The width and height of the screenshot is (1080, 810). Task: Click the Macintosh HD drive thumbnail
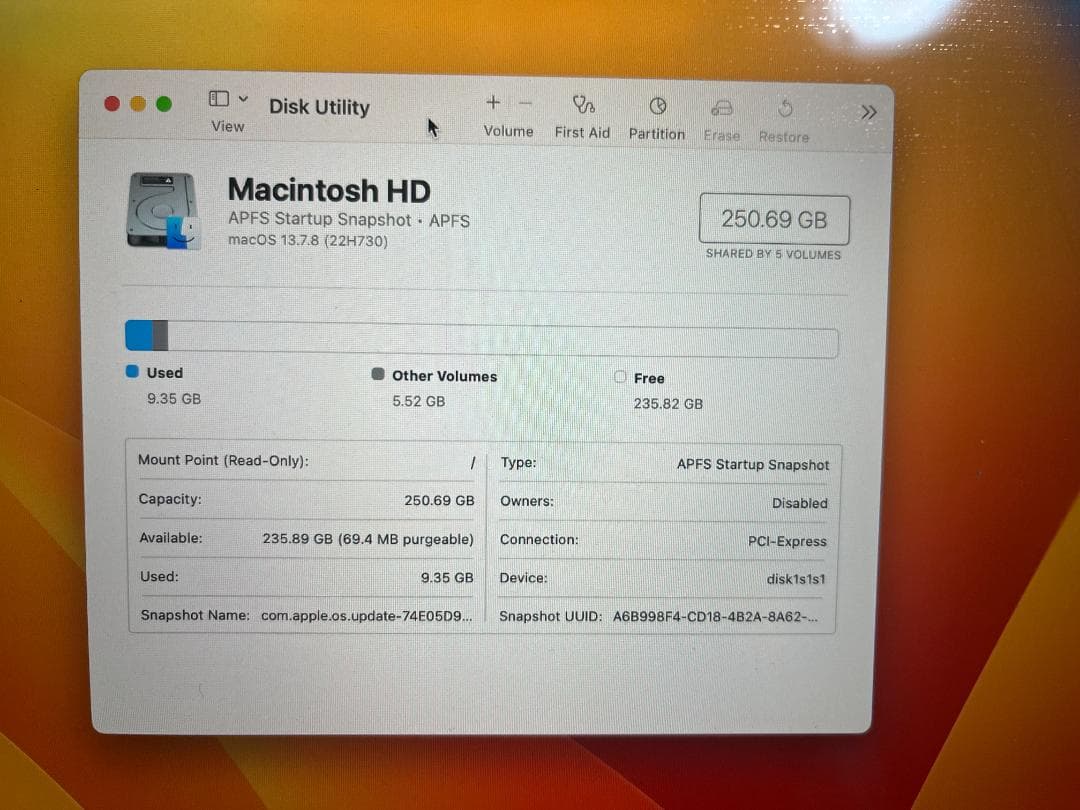tap(160, 210)
